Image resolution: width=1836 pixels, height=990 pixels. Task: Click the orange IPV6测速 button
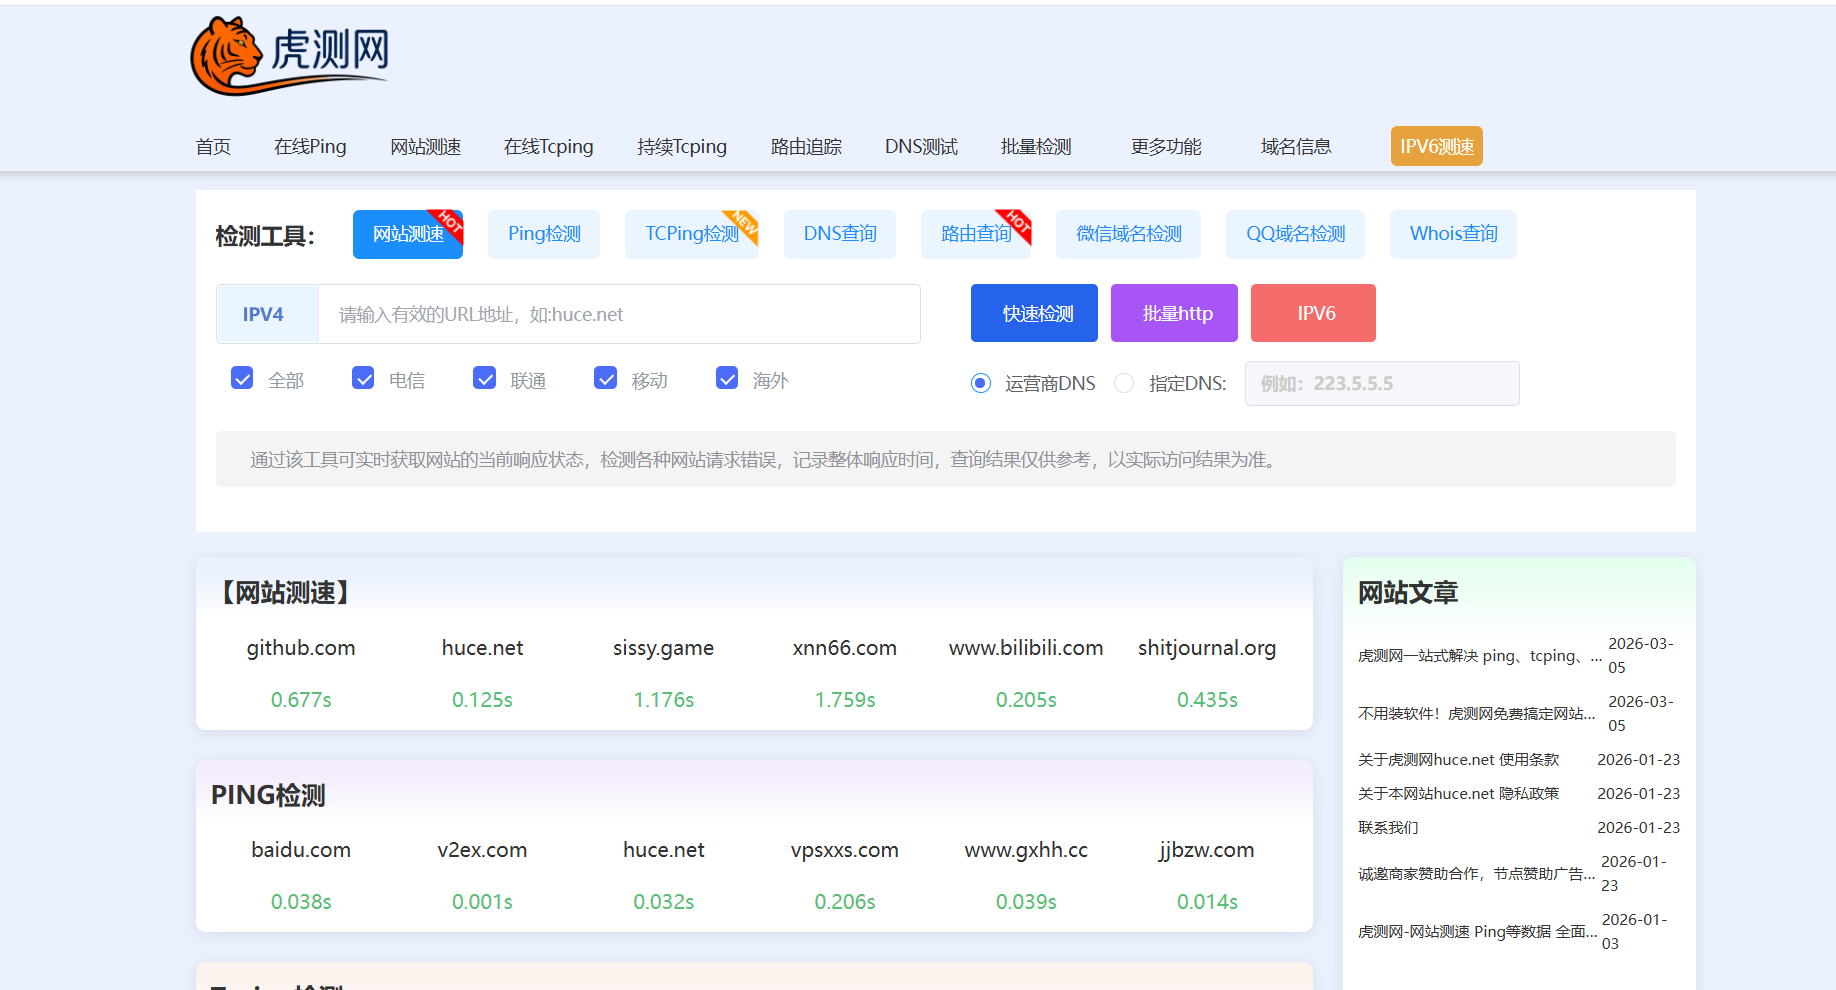[x=1436, y=146]
